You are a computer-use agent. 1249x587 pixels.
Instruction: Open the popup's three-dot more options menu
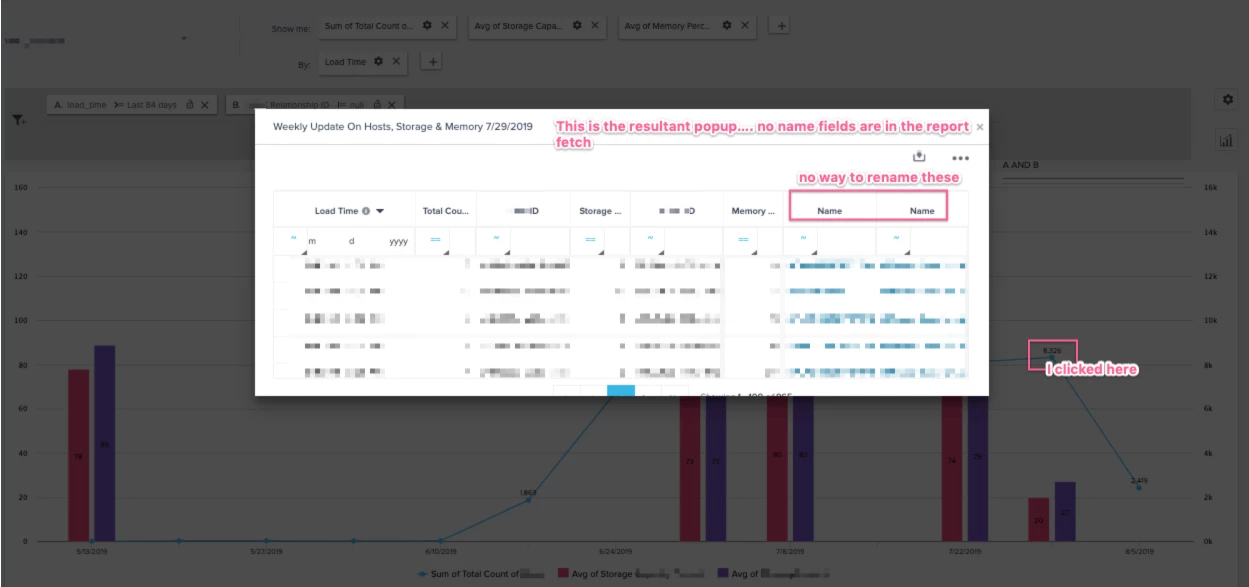[960, 158]
